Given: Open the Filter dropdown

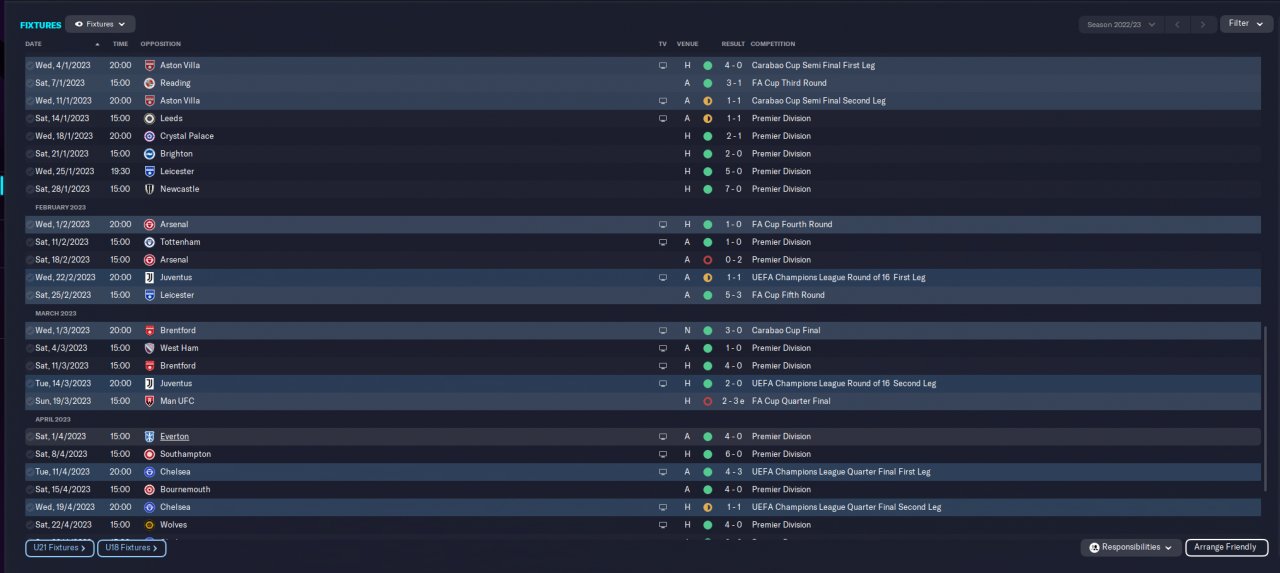Looking at the screenshot, I should point(1245,24).
